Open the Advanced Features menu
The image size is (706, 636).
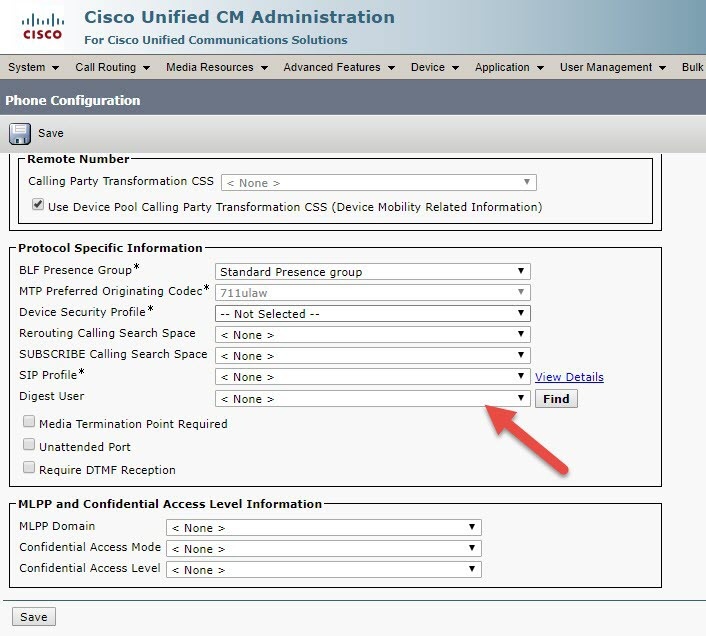point(339,67)
